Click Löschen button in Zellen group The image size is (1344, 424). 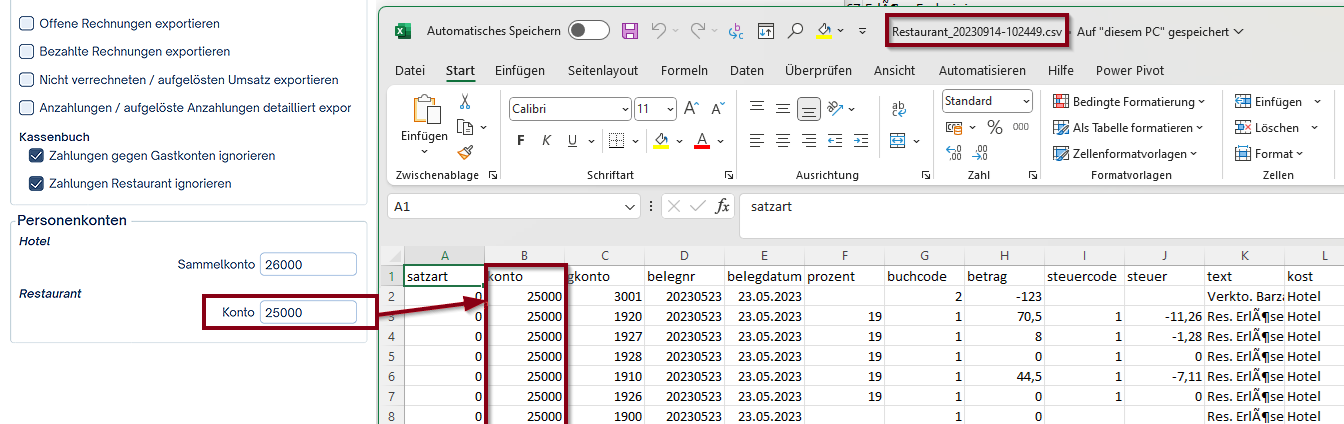point(1268,127)
